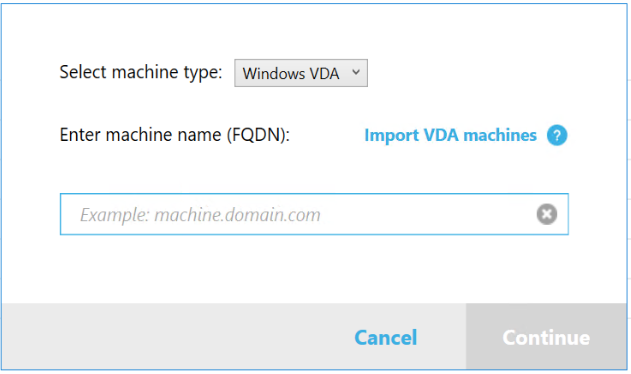Viewport: 631px width, 374px height.
Task: Clear the machine name field with the X icon
Action: pyautogui.click(x=546, y=214)
